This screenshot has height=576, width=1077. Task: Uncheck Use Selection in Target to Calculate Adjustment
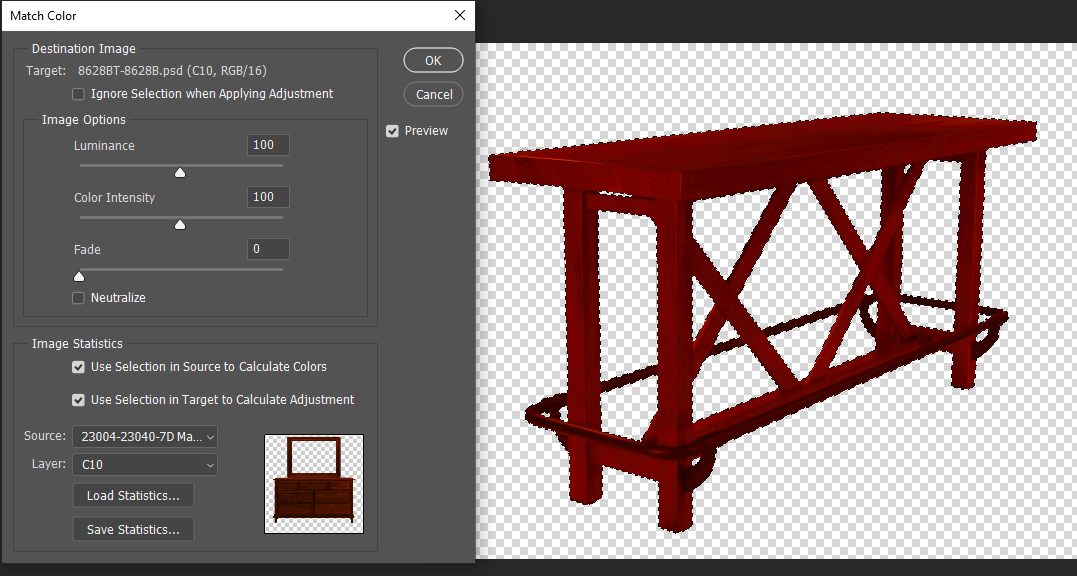(78, 398)
